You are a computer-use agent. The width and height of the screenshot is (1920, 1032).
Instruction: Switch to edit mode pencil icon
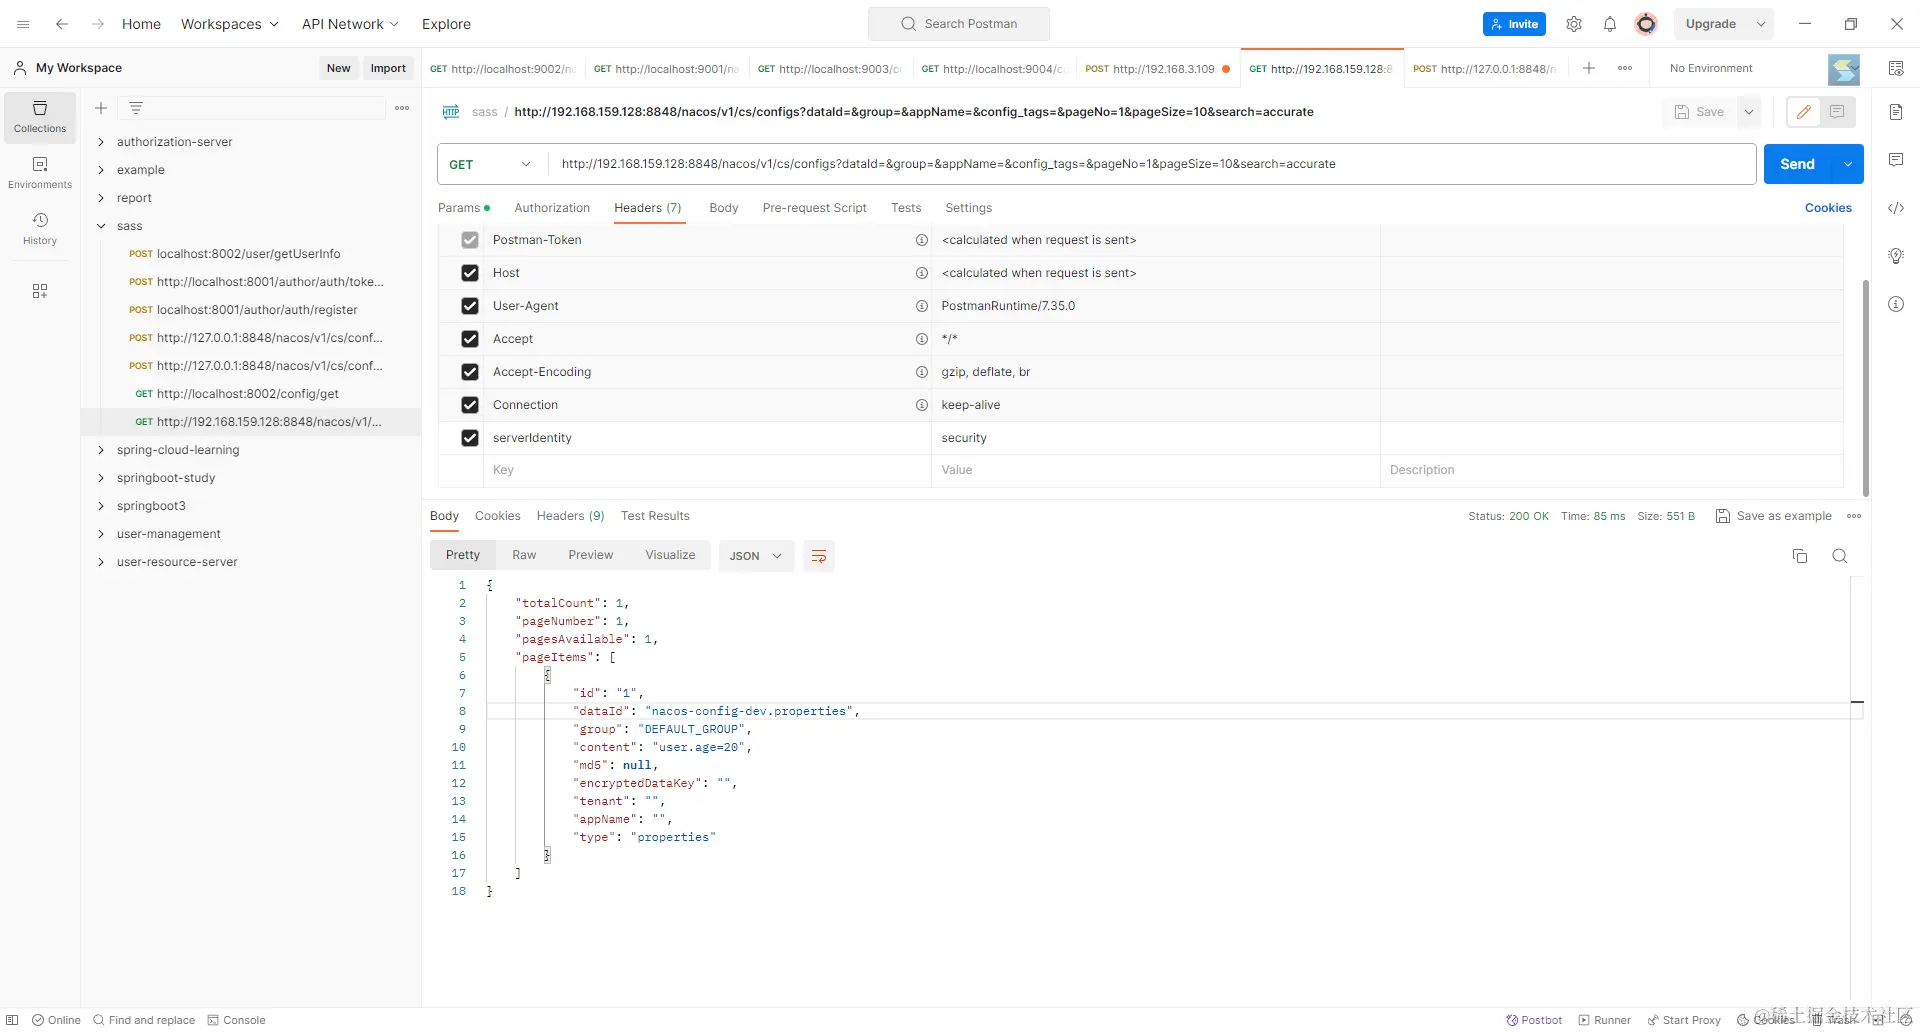[1804, 112]
